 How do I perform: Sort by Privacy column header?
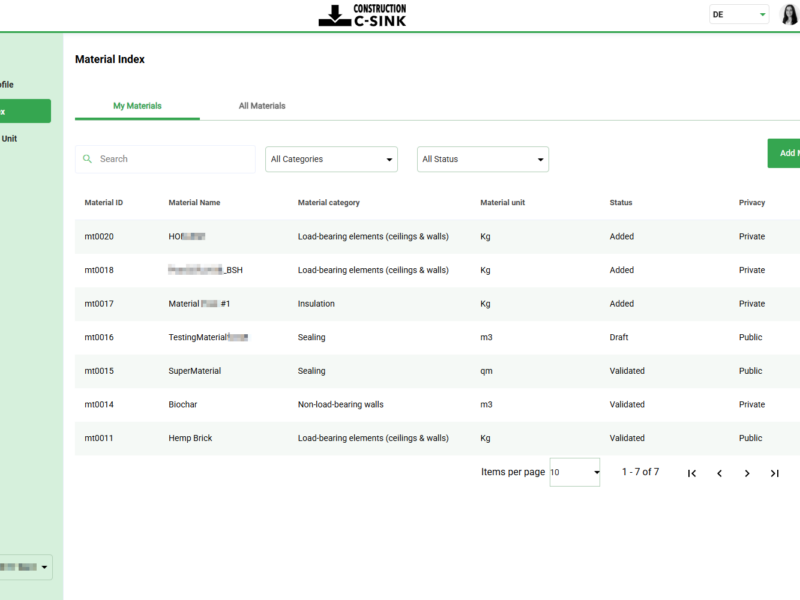pyautogui.click(x=752, y=203)
